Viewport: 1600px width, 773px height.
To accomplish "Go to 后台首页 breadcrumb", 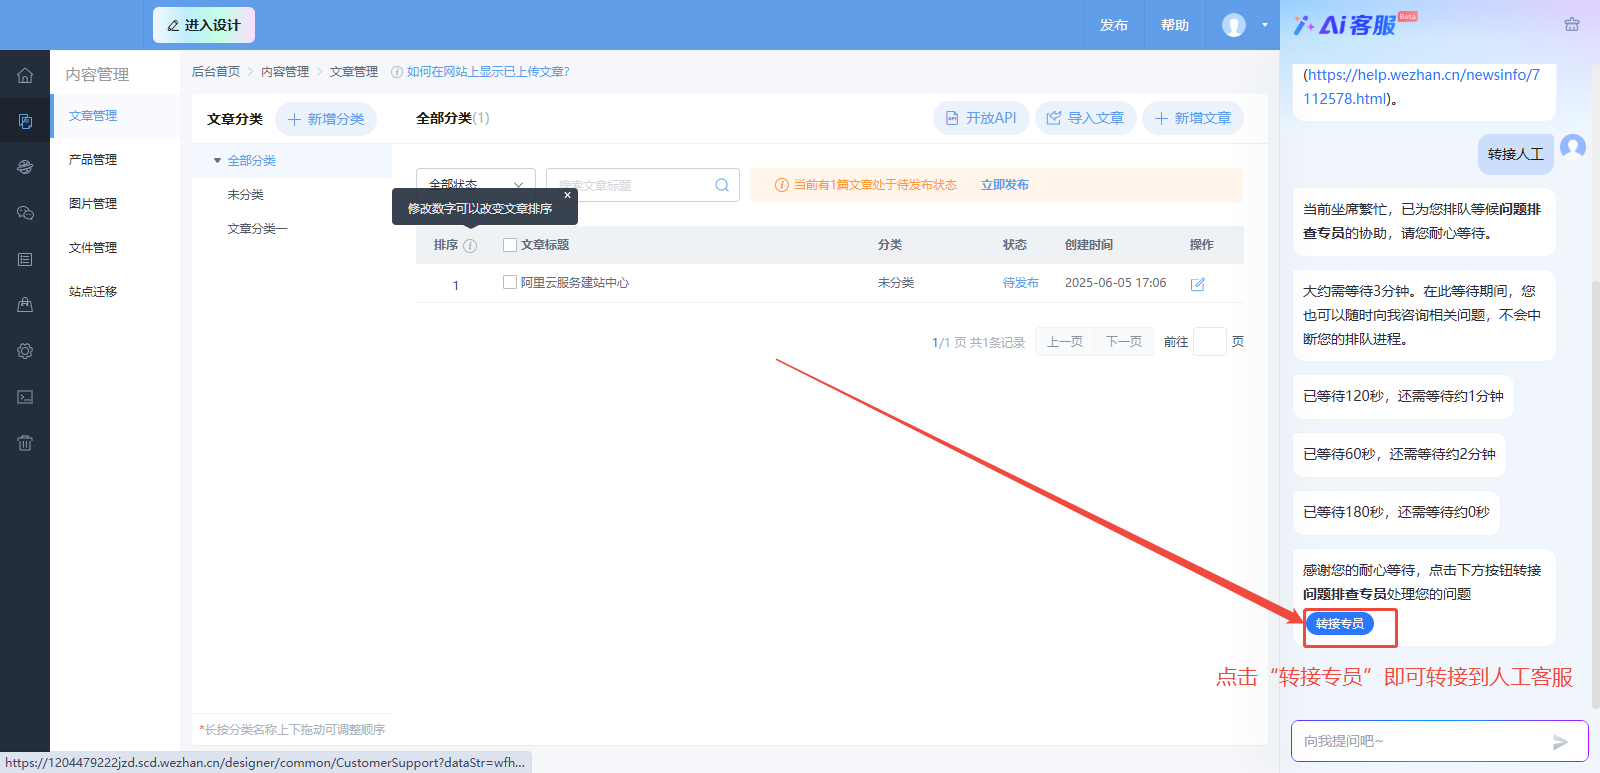I will (x=216, y=72).
